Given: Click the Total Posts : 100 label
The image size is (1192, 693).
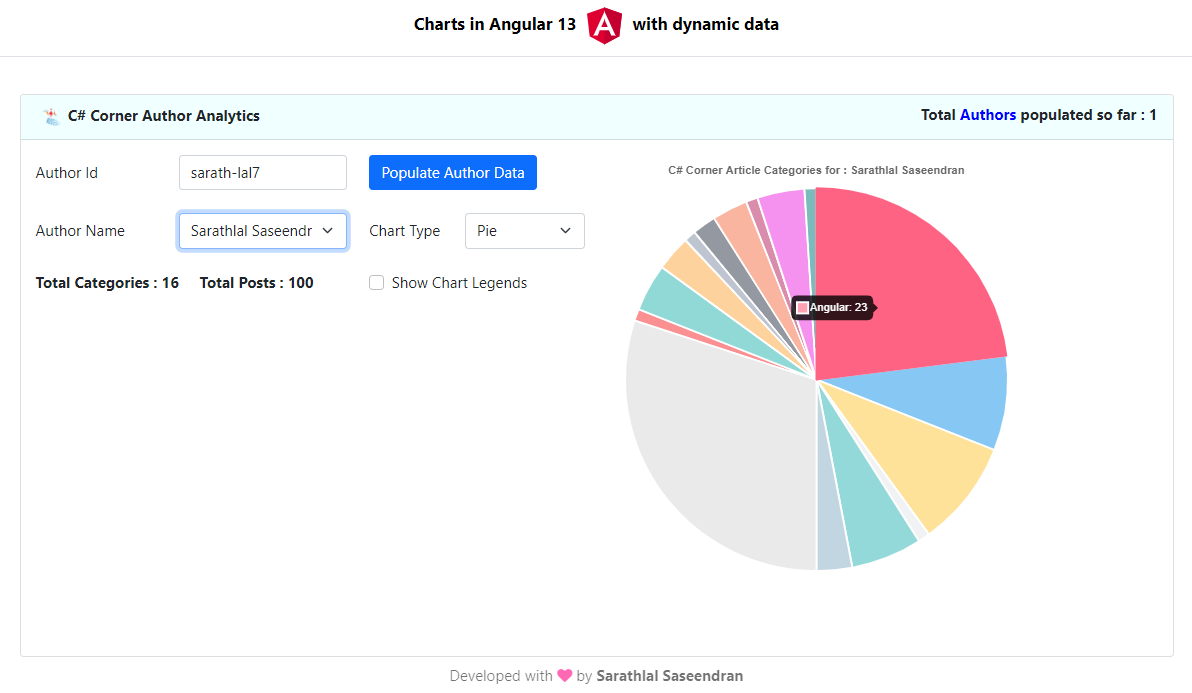Looking at the screenshot, I should pyautogui.click(x=256, y=283).
